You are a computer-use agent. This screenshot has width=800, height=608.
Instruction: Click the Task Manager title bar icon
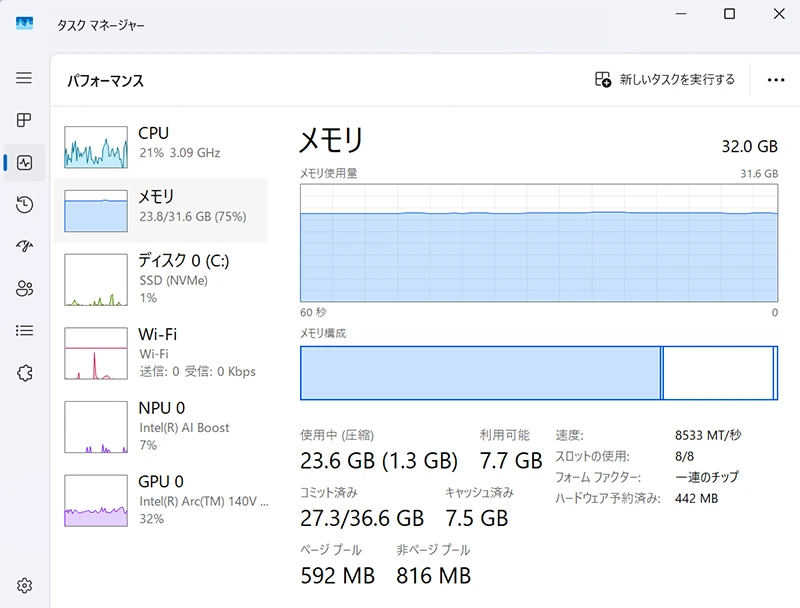coord(24,23)
